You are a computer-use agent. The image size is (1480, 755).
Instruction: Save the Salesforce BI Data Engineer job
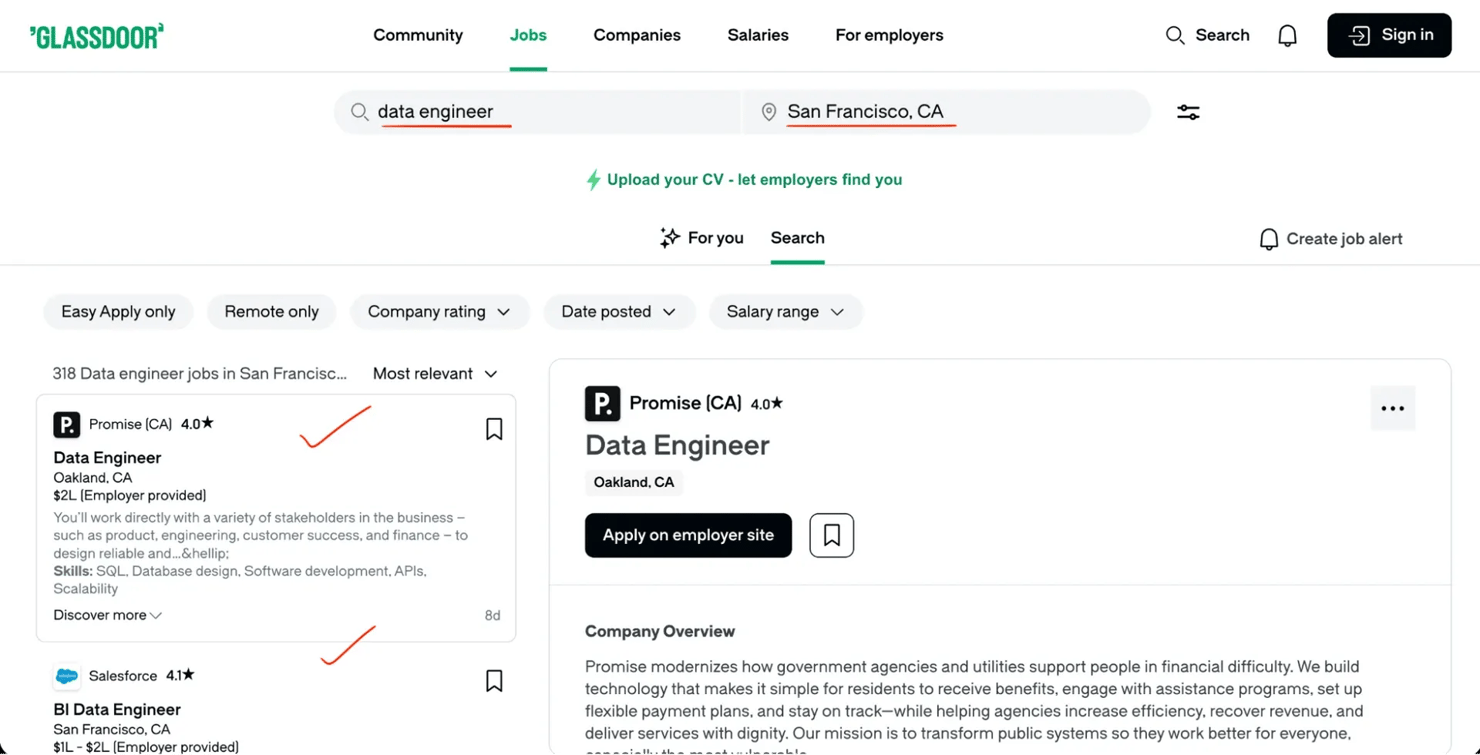pos(494,681)
